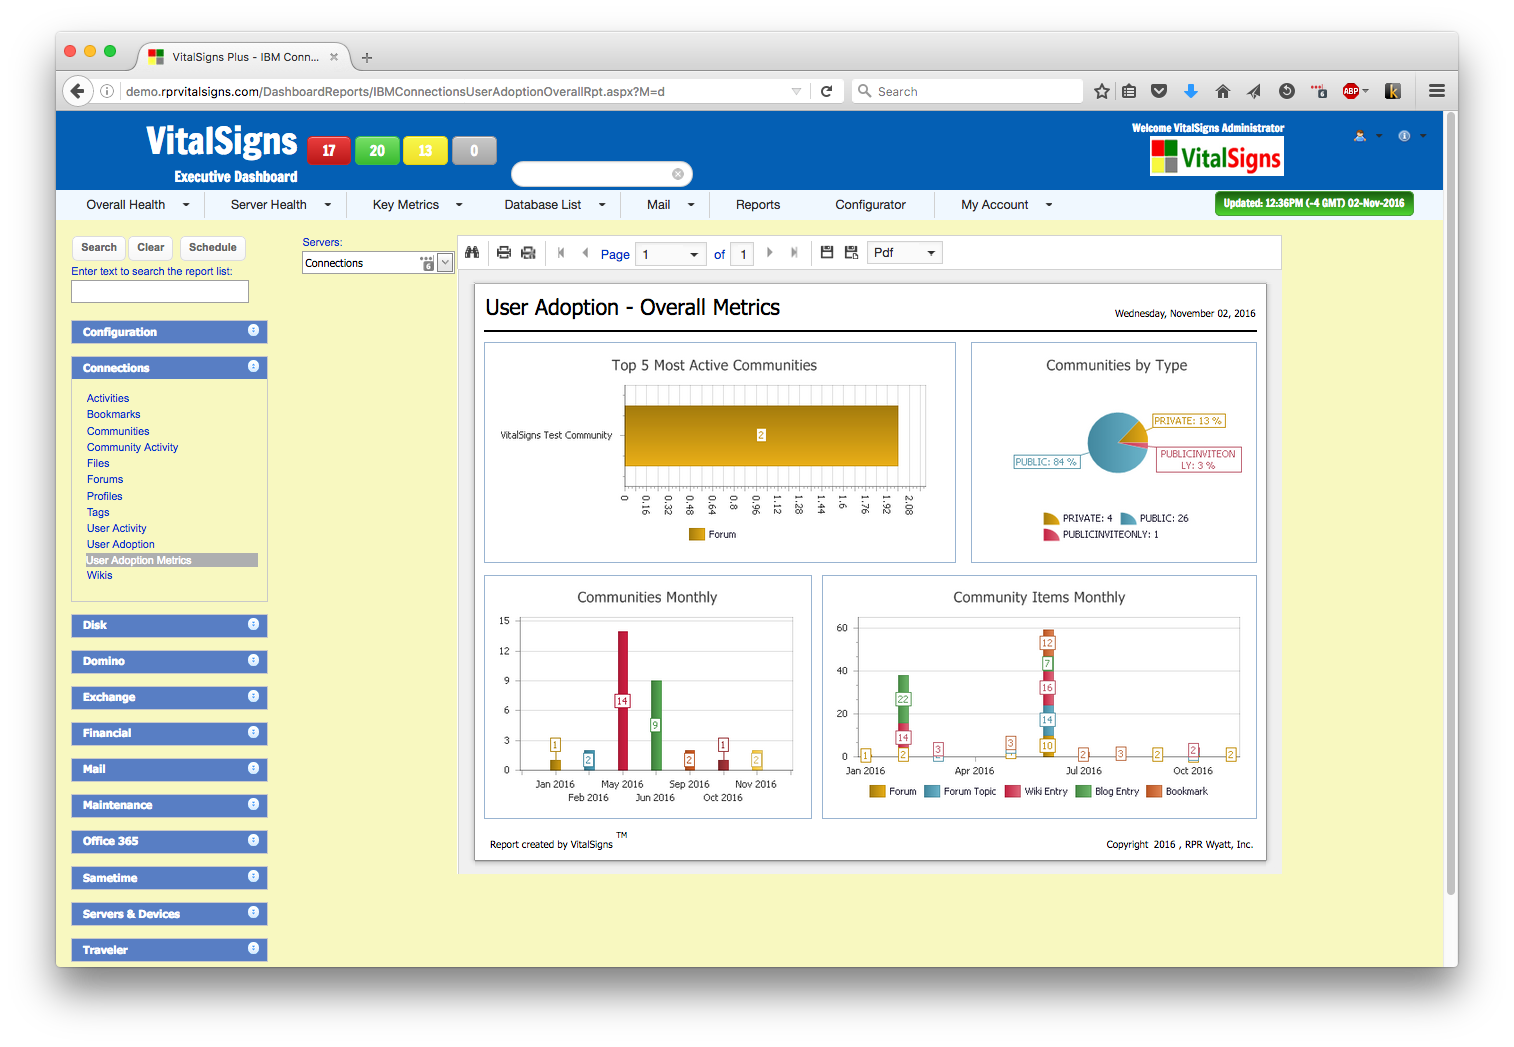Click the blue info icon in header
Image resolution: width=1514 pixels, height=1047 pixels.
[x=1404, y=136]
